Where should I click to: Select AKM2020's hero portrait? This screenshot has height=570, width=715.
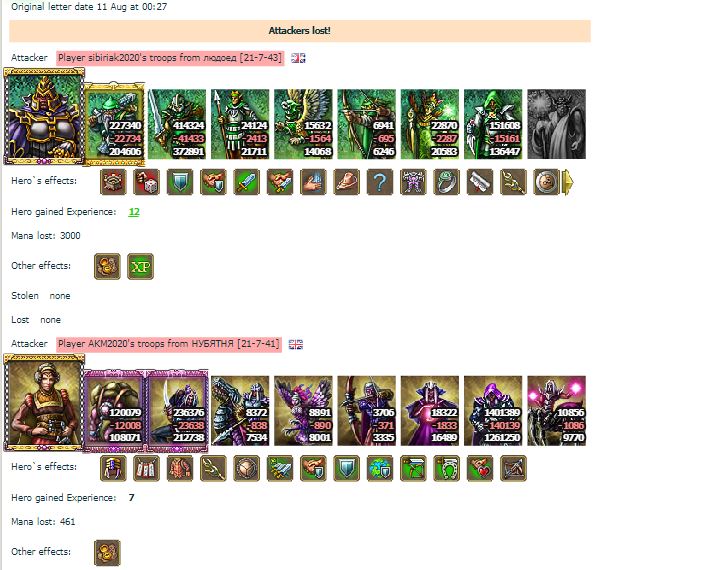pyautogui.click(x=44, y=403)
